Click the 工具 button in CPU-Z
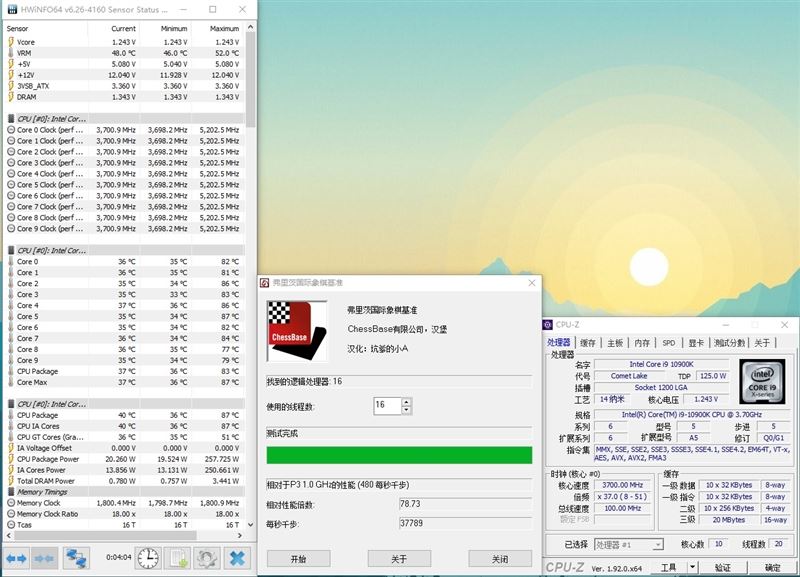 668,567
